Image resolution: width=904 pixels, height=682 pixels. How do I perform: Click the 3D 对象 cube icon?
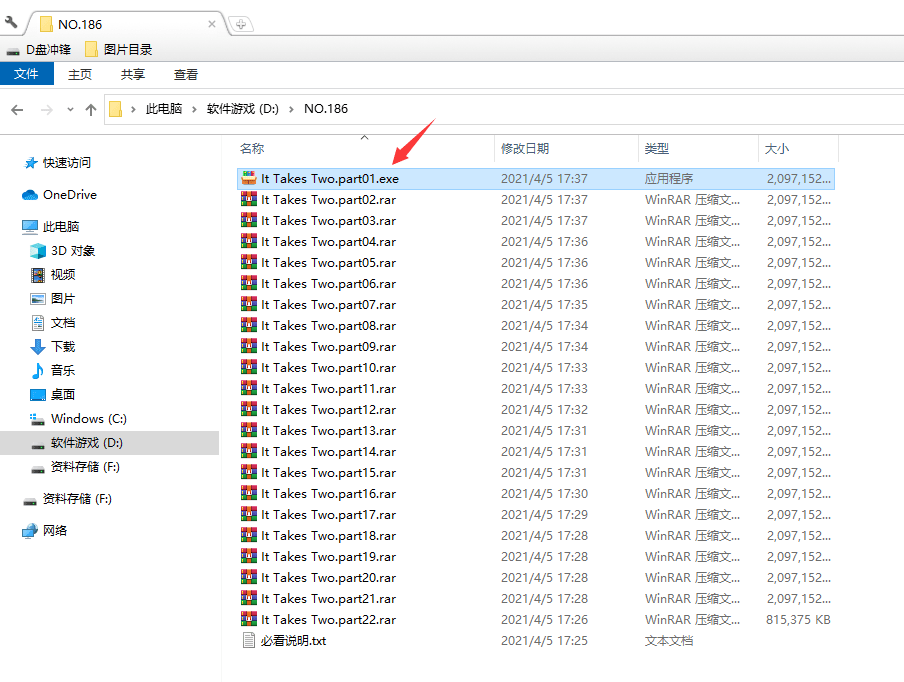pos(37,251)
